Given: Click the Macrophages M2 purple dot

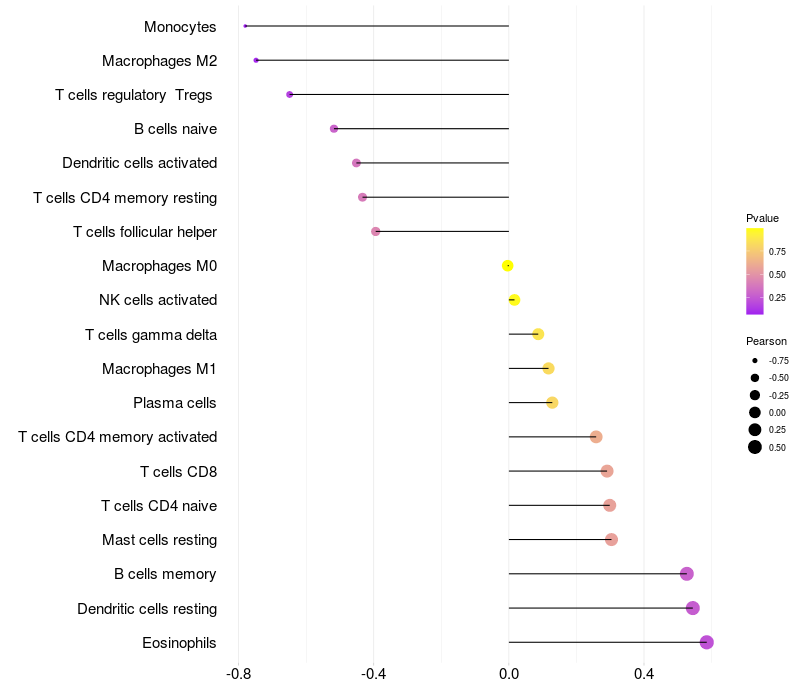Looking at the screenshot, I should point(256,60).
